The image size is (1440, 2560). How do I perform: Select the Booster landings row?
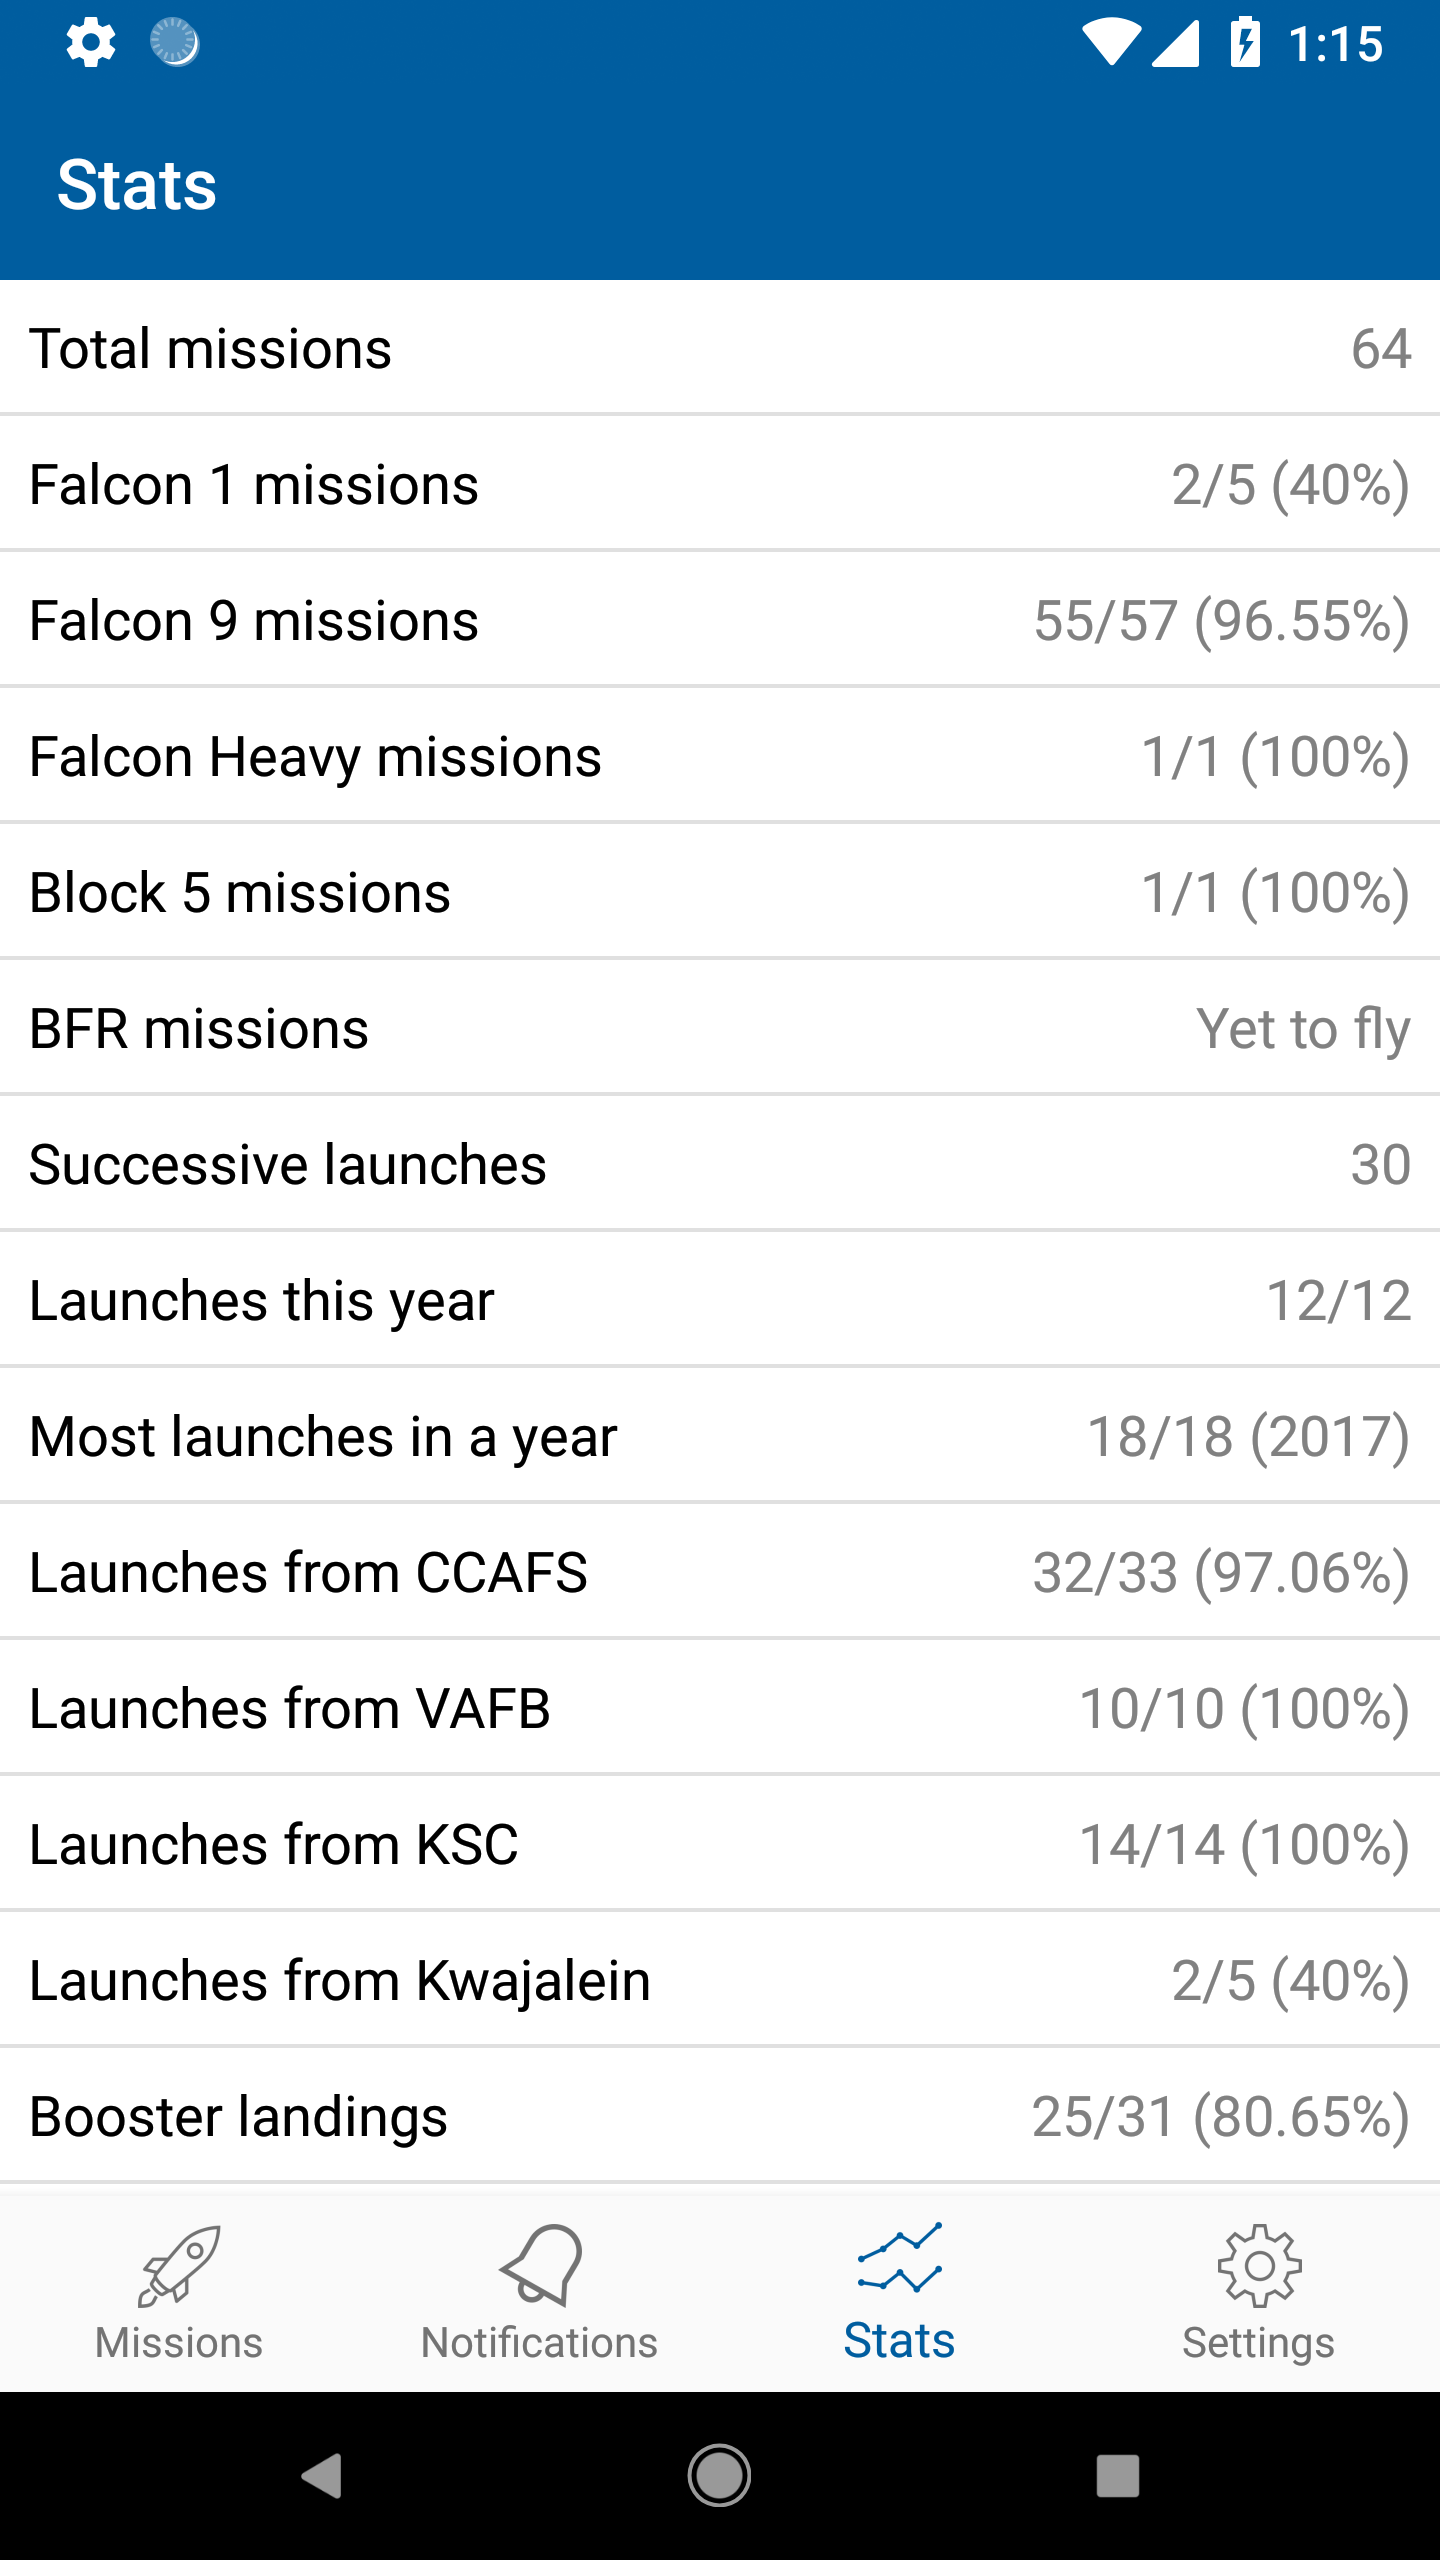click(x=720, y=2116)
